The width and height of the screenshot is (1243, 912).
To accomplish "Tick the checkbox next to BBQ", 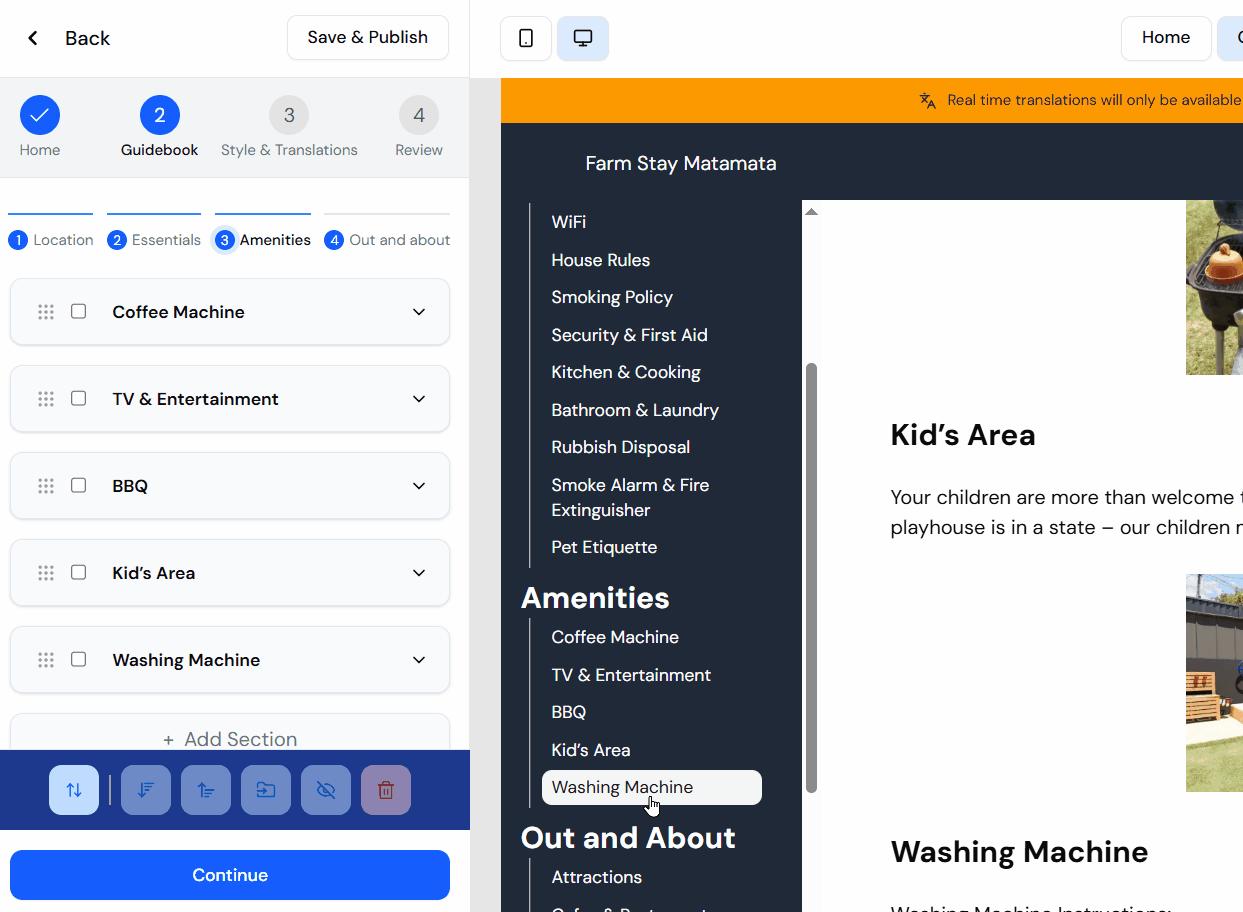I will click(78, 485).
